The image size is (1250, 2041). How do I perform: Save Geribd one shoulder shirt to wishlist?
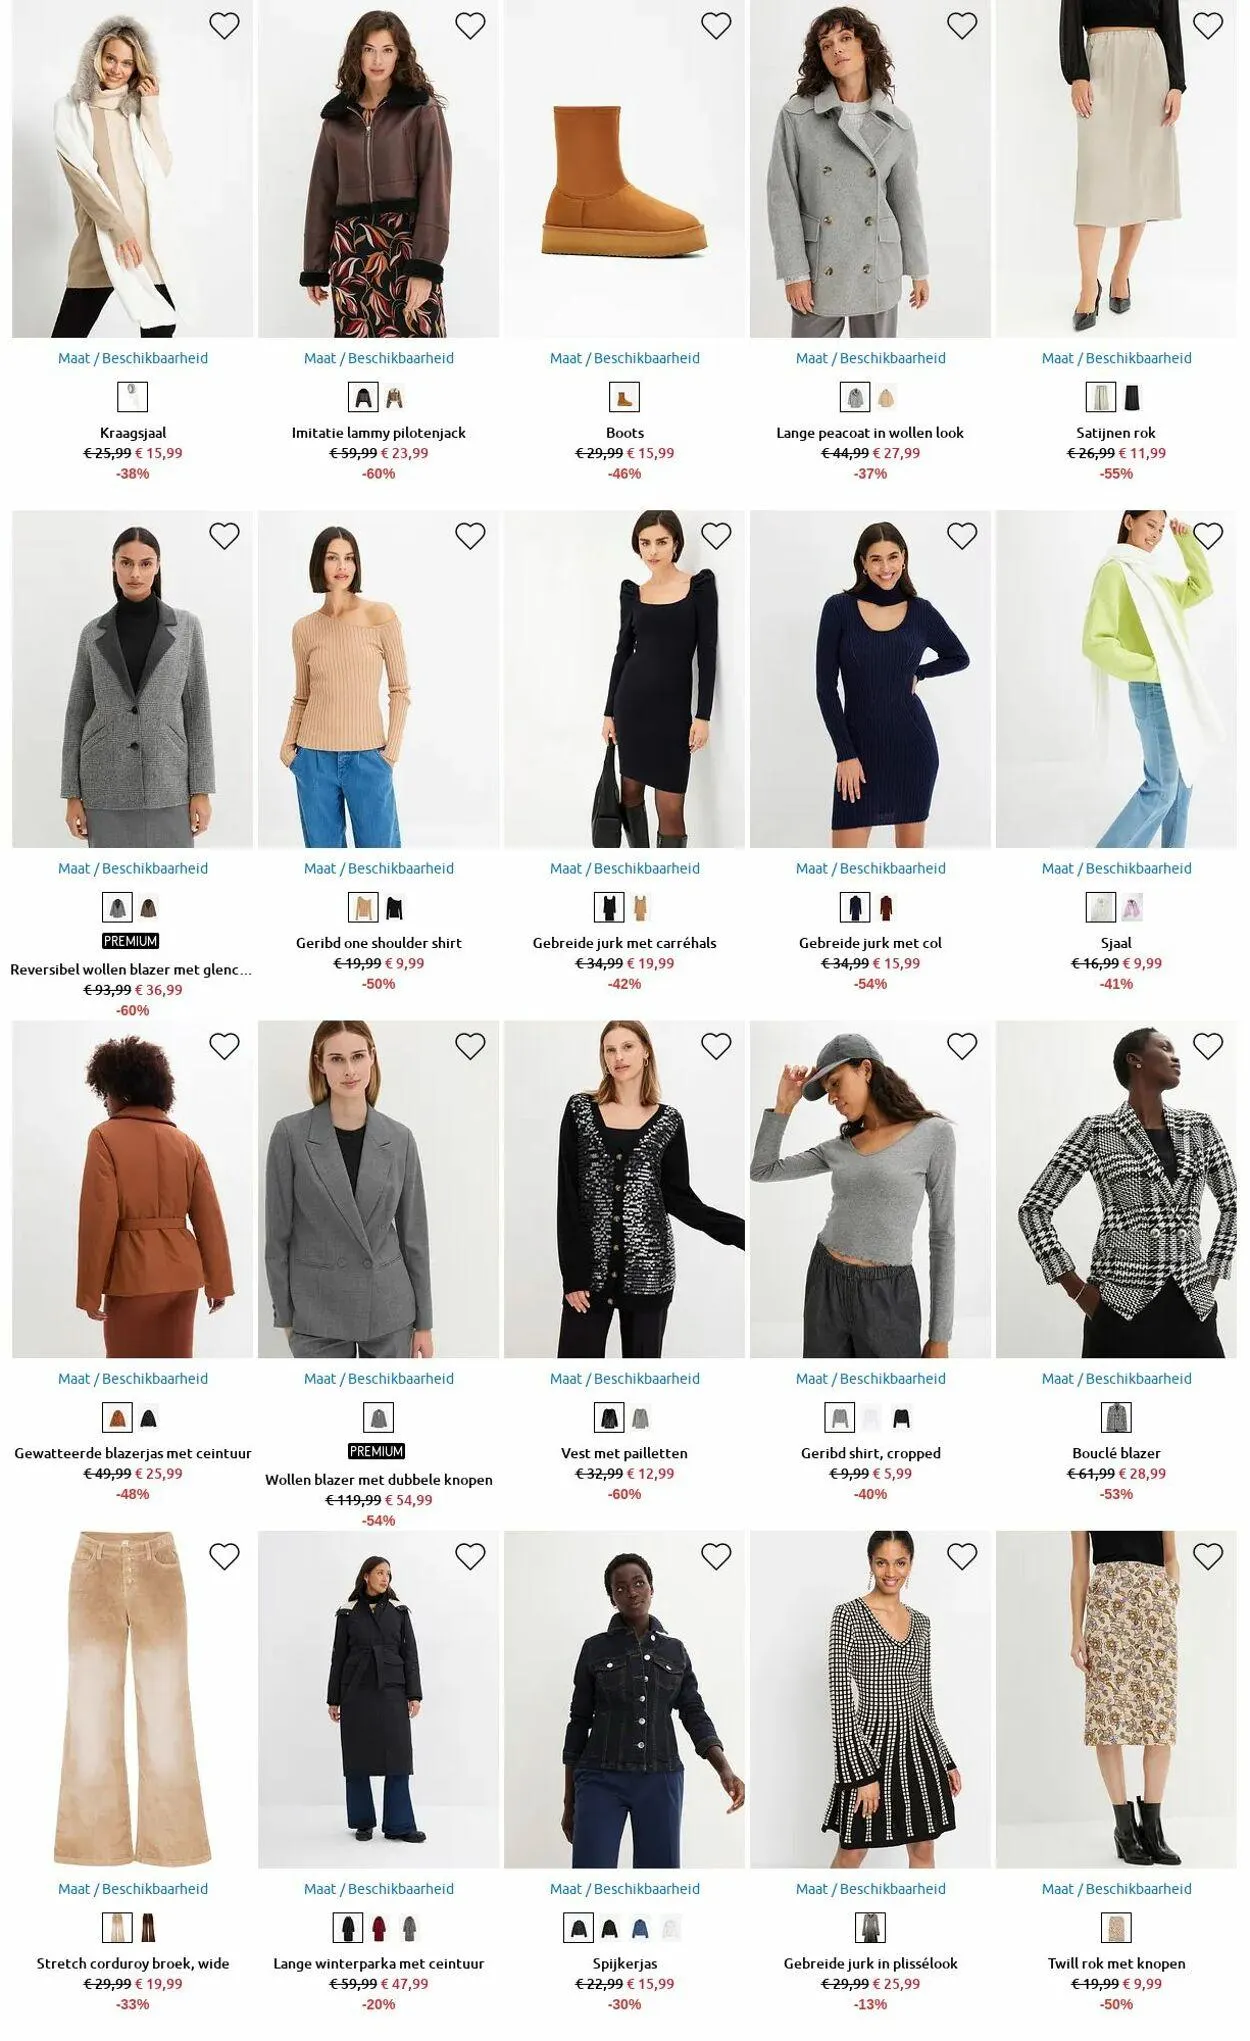pos(470,536)
